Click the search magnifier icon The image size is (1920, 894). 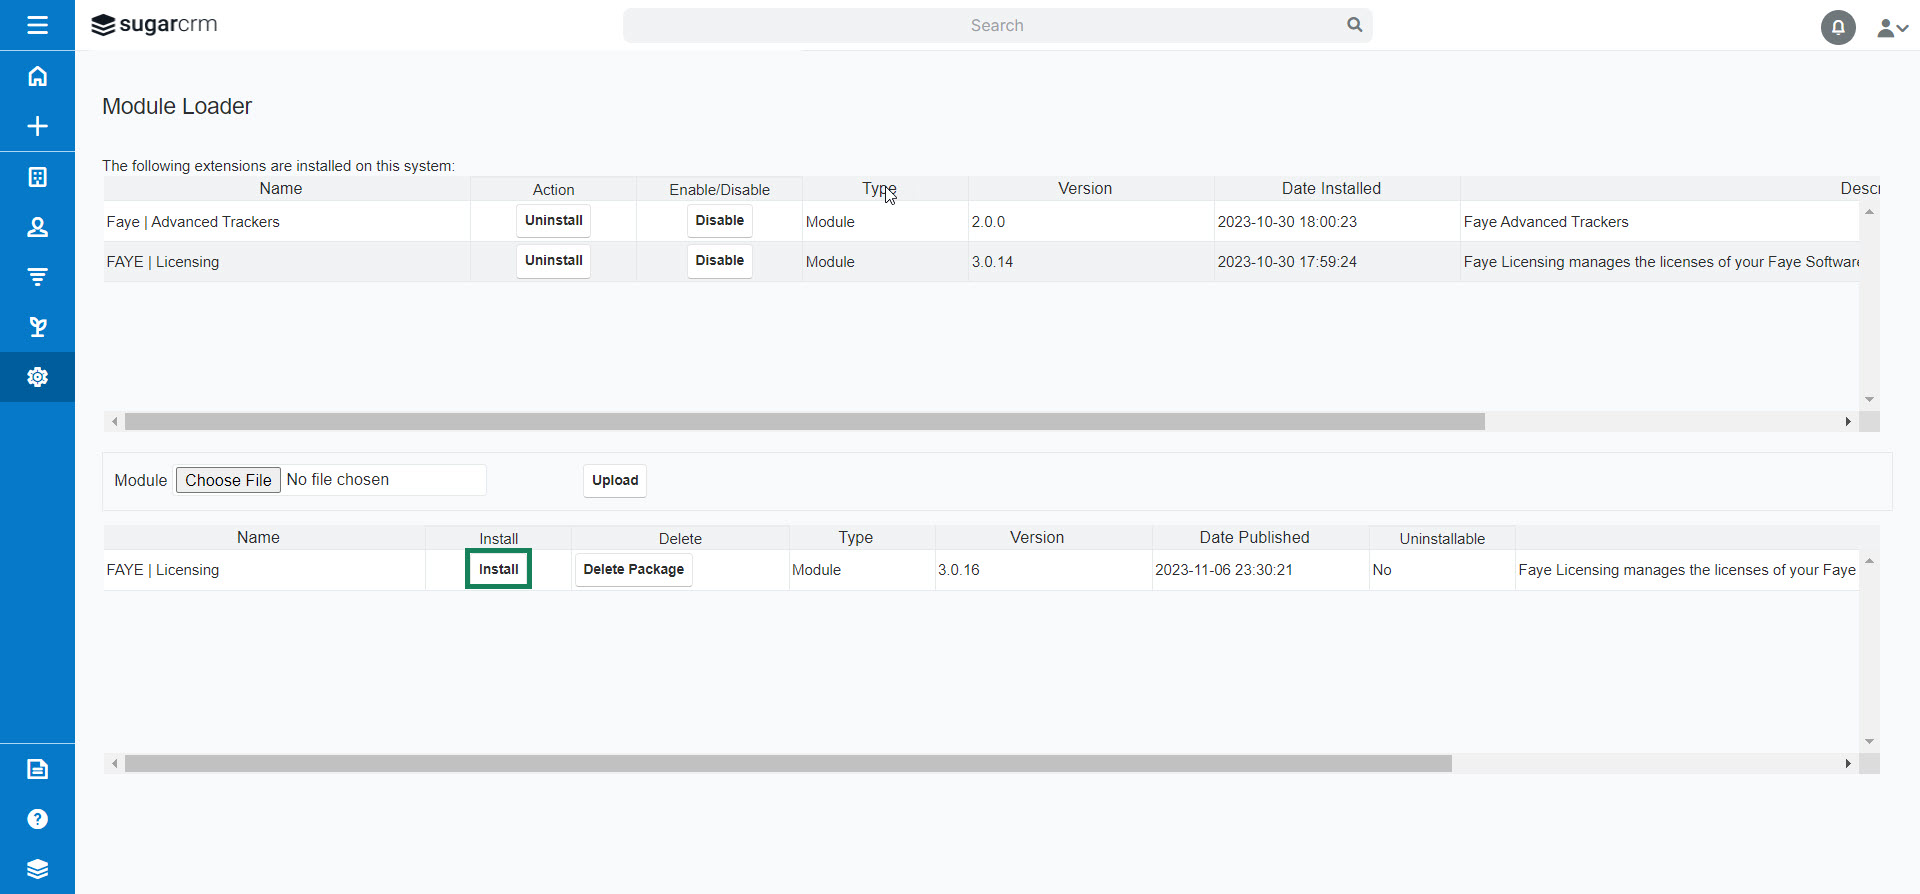tap(1354, 25)
